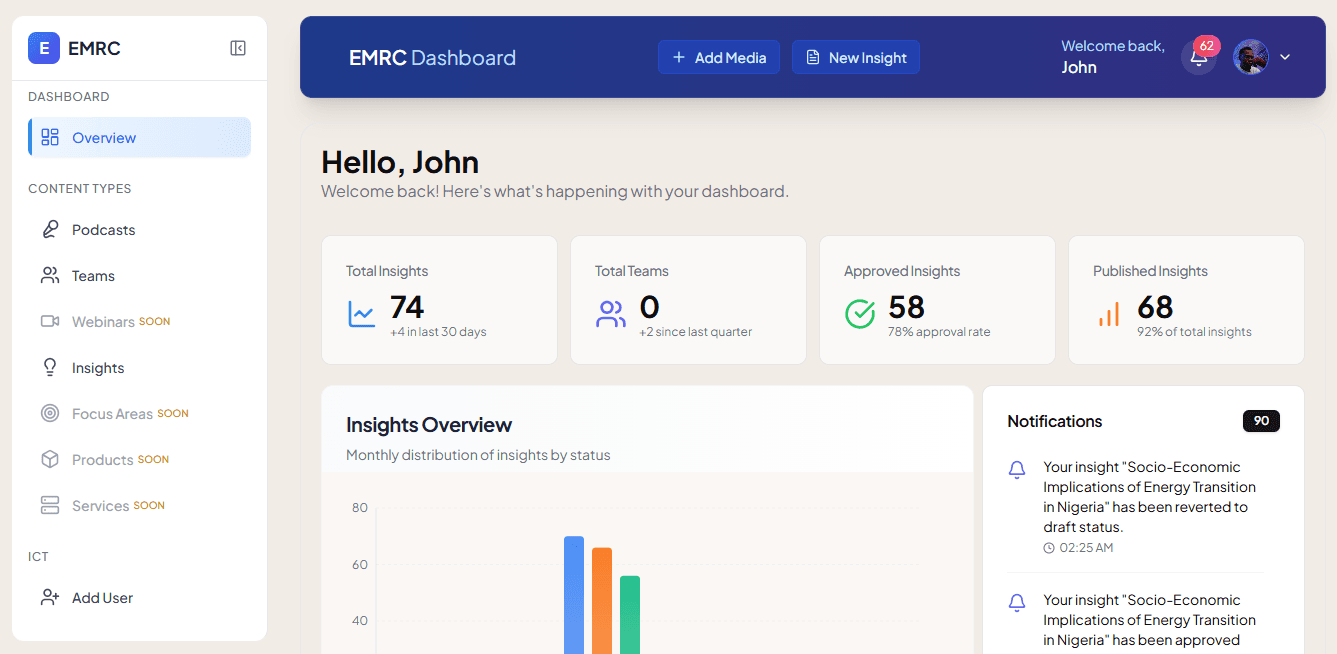Collapse the sidebar using the panel toggle
Image resolution: width=1337 pixels, height=654 pixels.
click(237, 47)
